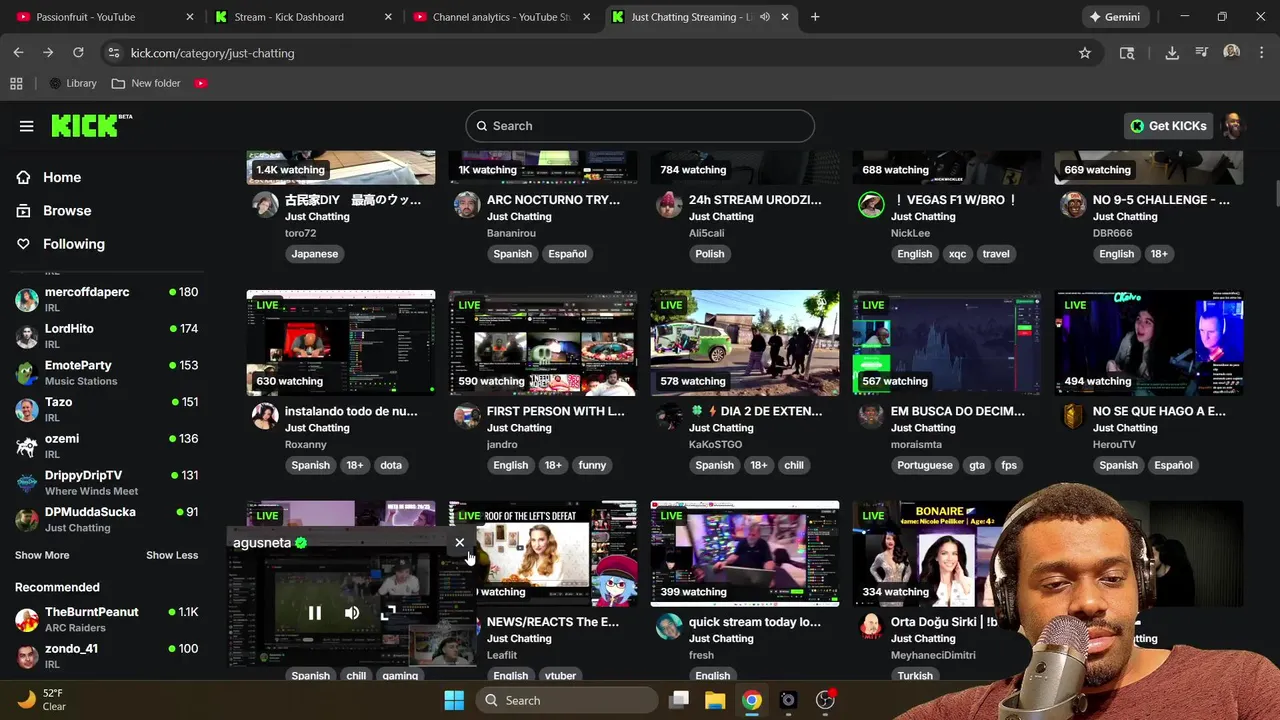
Task: Click the Get KICKs button
Action: (x=1169, y=126)
